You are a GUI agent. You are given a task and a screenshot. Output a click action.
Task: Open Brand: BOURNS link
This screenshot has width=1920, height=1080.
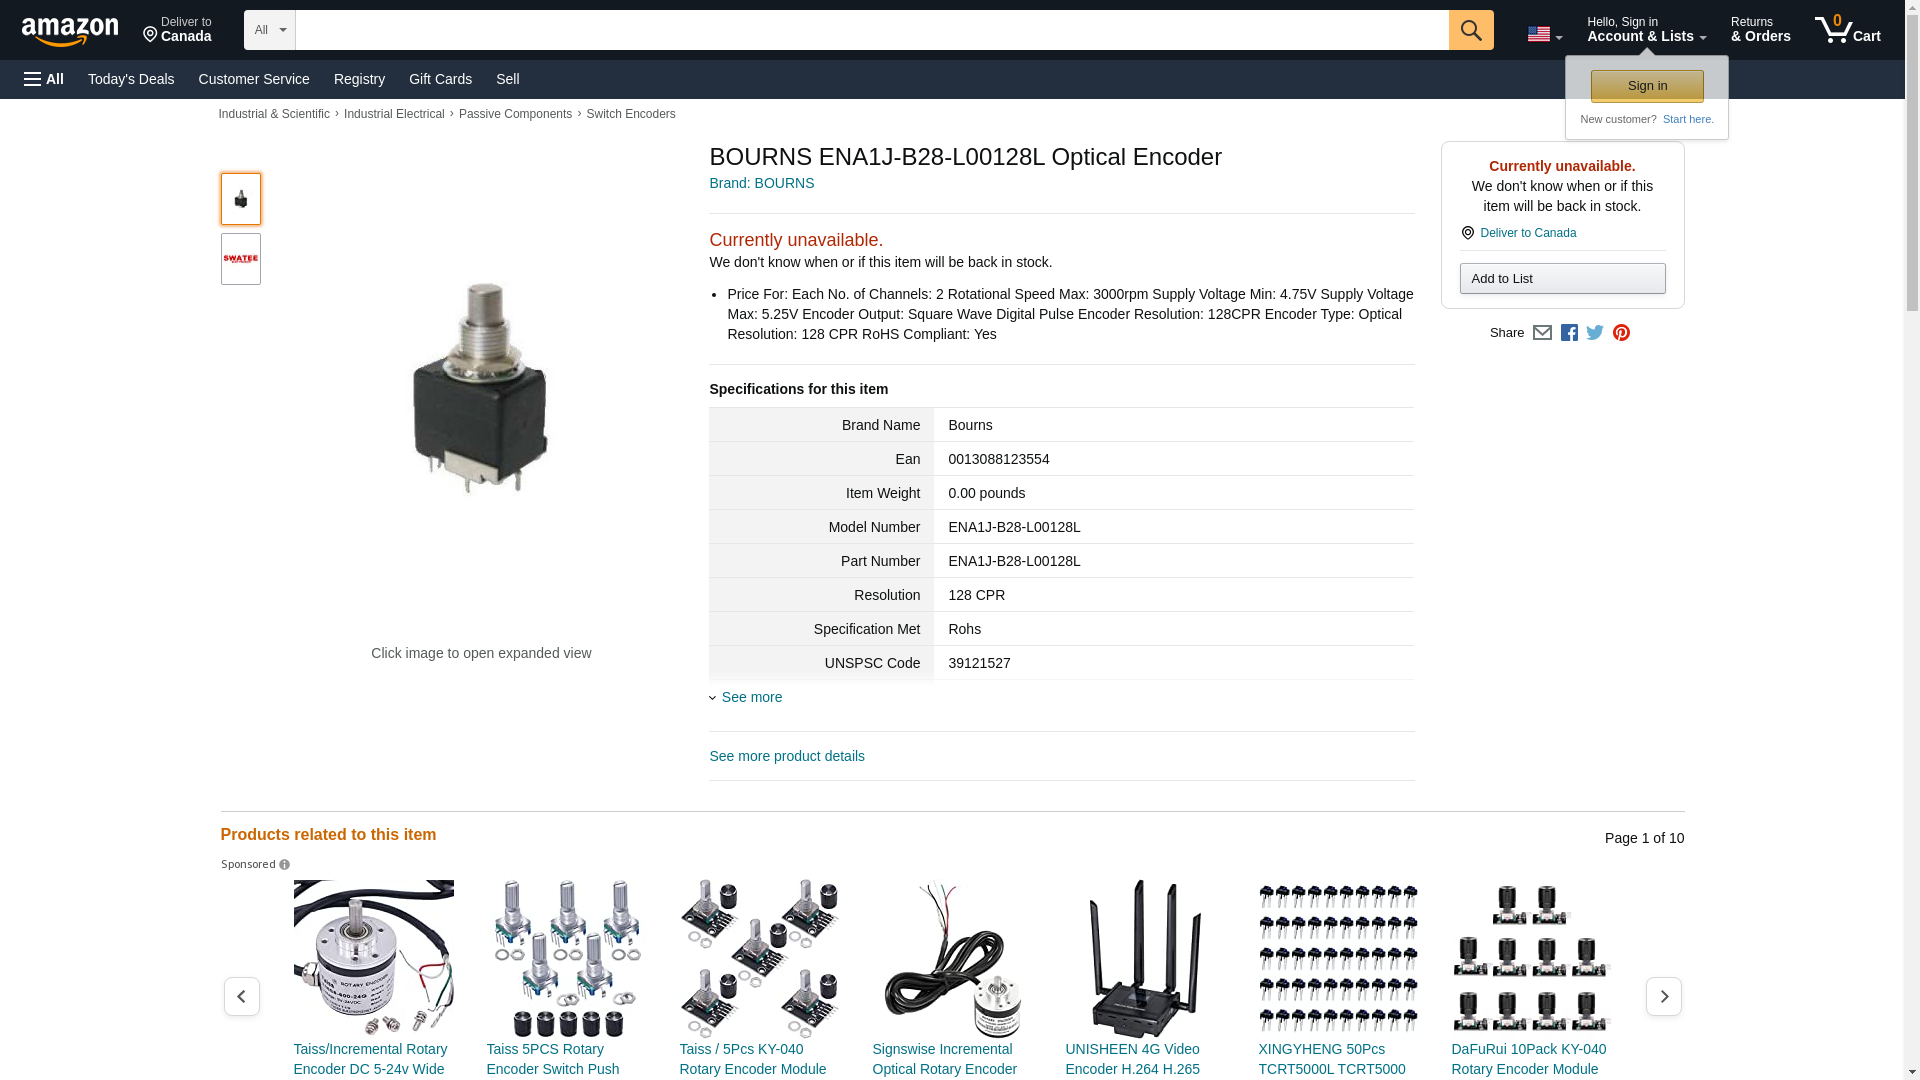762,183
